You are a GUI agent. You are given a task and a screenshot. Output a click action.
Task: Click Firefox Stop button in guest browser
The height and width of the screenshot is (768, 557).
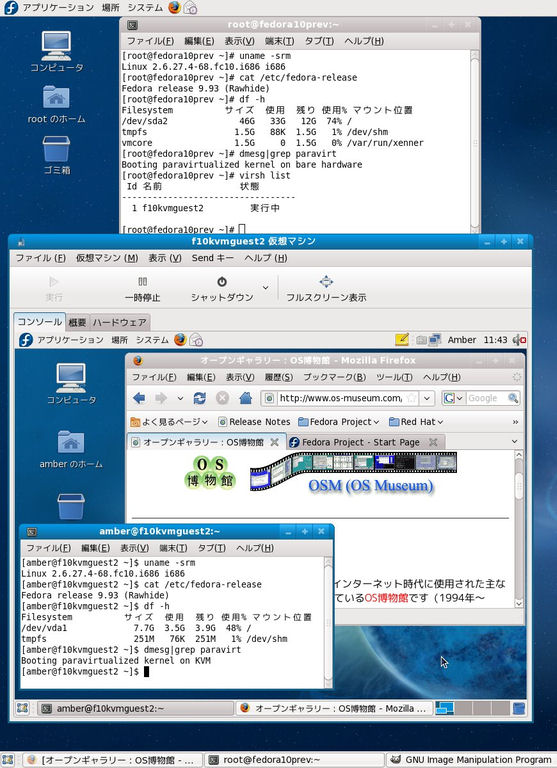(x=222, y=398)
